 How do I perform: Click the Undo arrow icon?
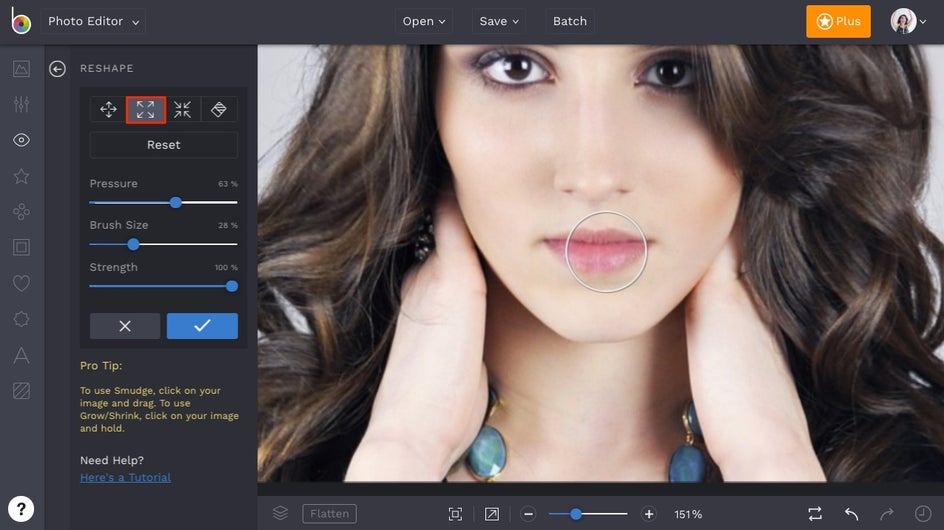pos(851,514)
